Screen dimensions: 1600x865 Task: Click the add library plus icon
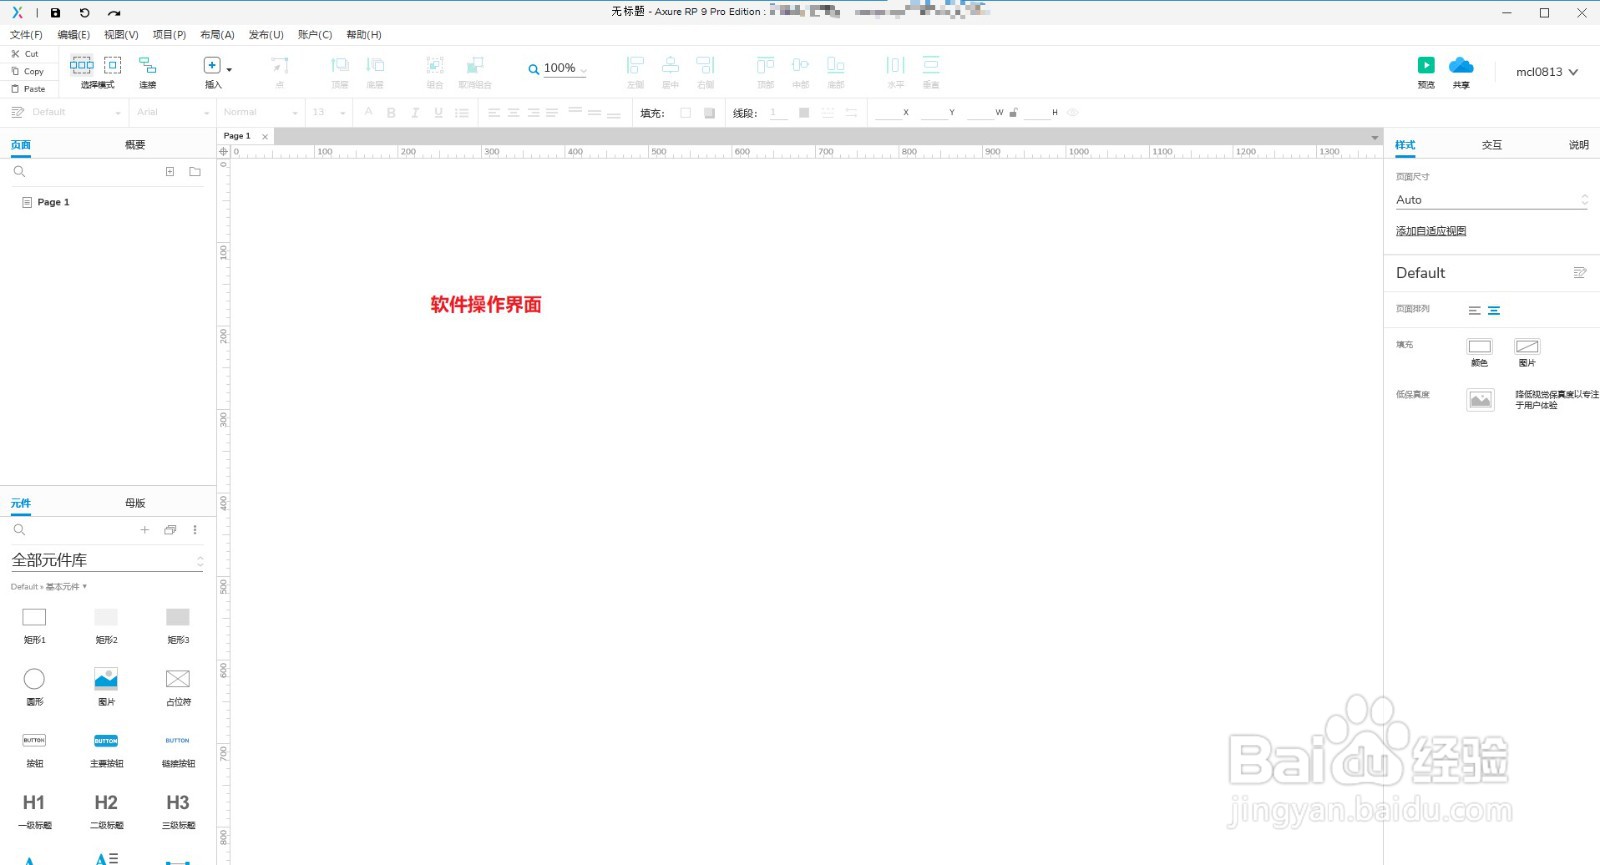[145, 530]
